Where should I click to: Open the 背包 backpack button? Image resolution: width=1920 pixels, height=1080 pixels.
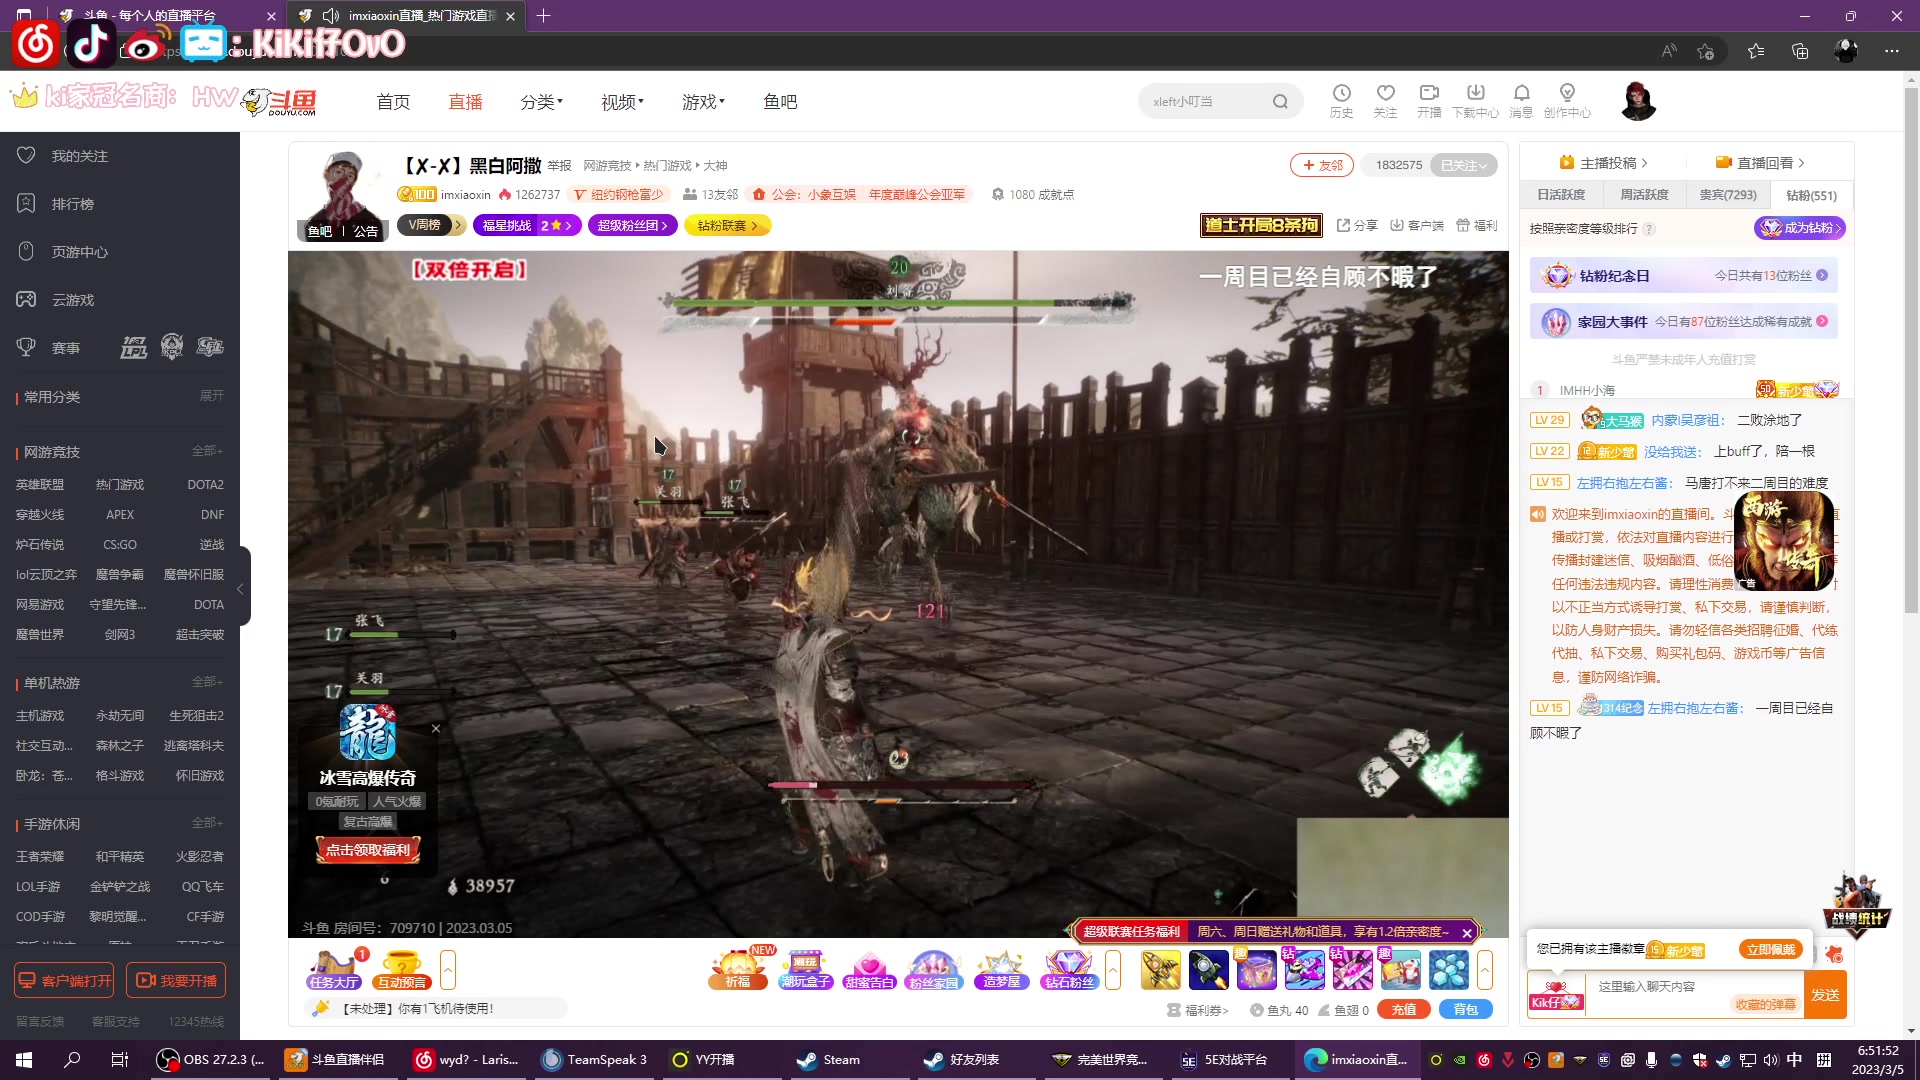[x=1466, y=1010]
